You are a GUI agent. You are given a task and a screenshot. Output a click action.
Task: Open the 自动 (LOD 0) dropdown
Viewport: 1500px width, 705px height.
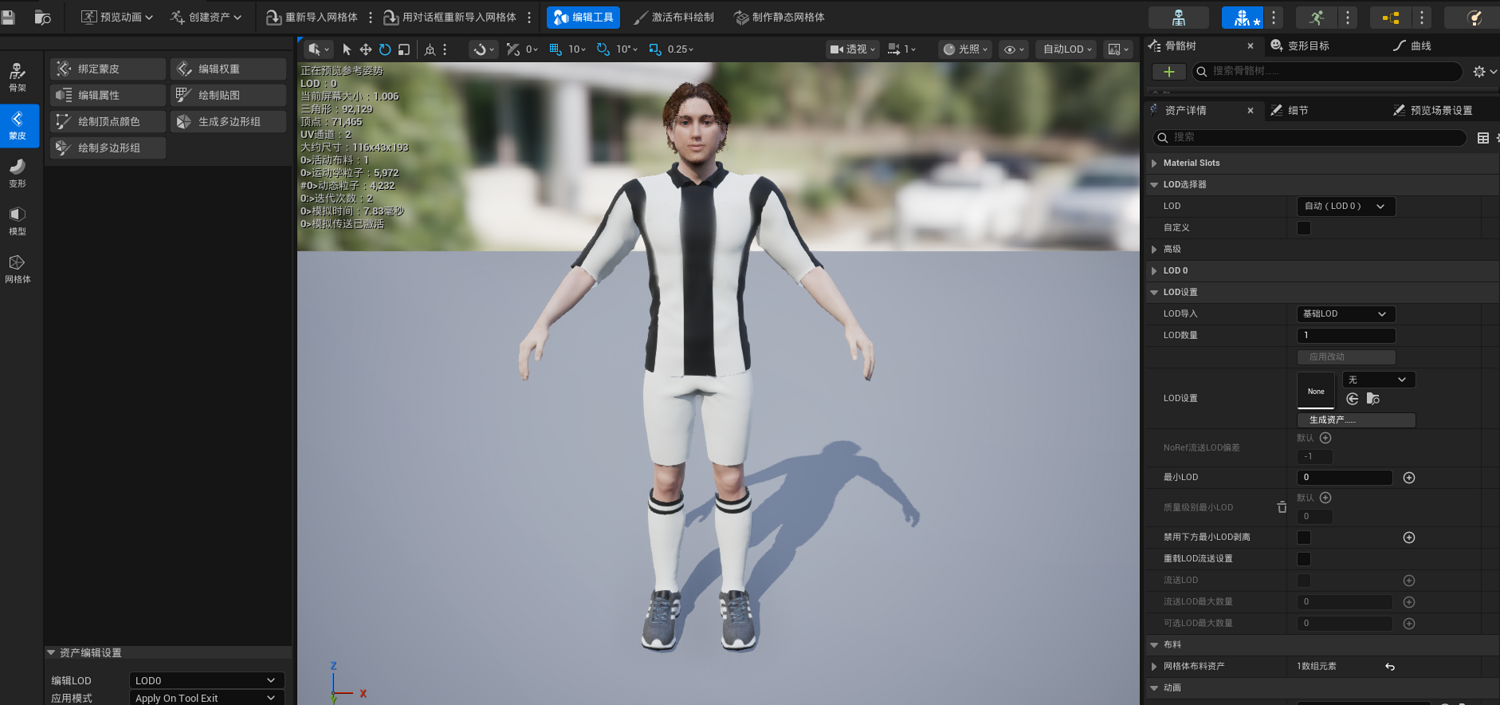click(1346, 206)
